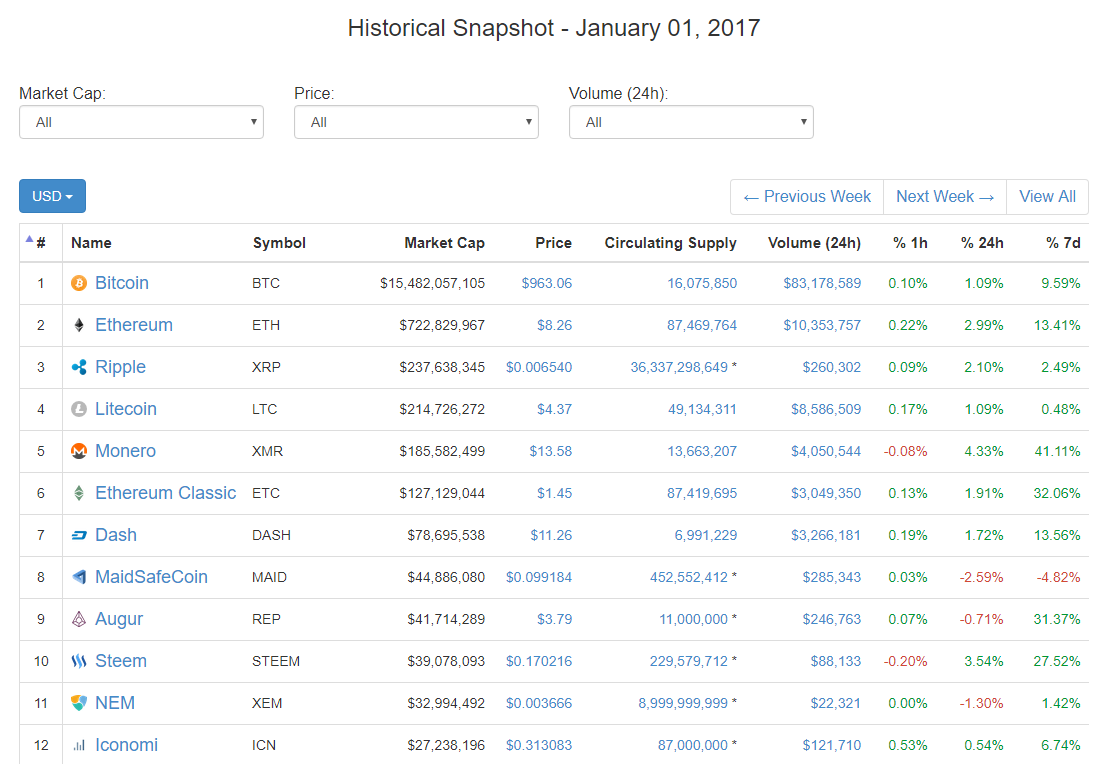
Task: Click the Iconomi logo icon
Action: (79, 745)
